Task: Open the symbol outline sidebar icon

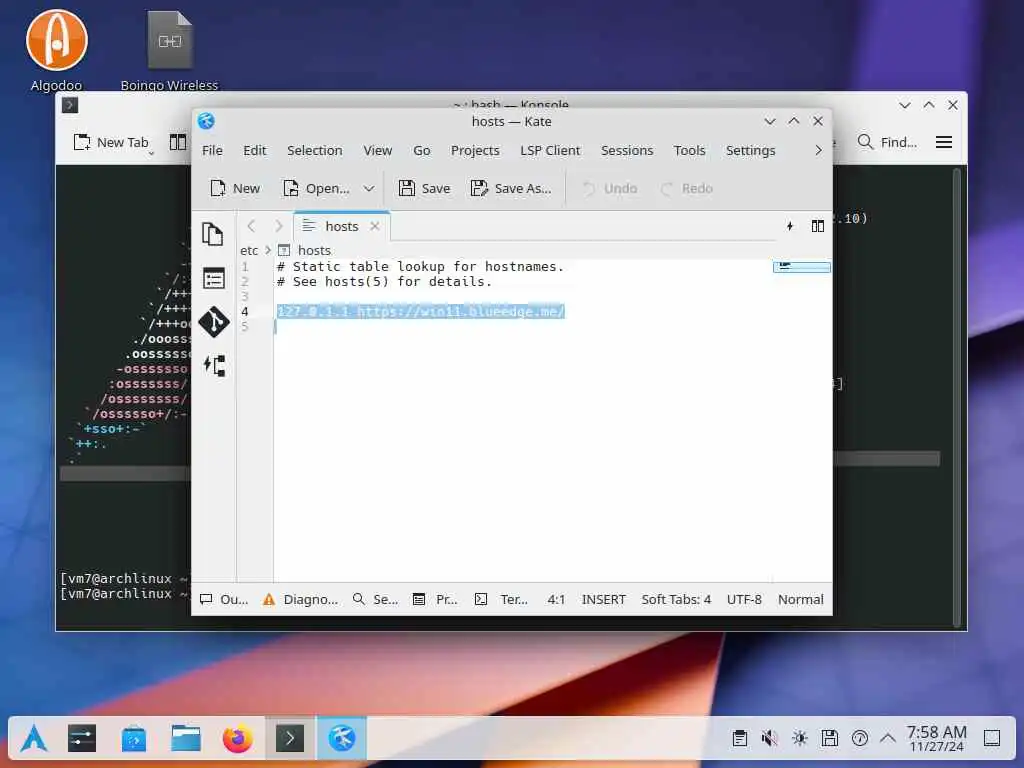Action: [x=214, y=365]
